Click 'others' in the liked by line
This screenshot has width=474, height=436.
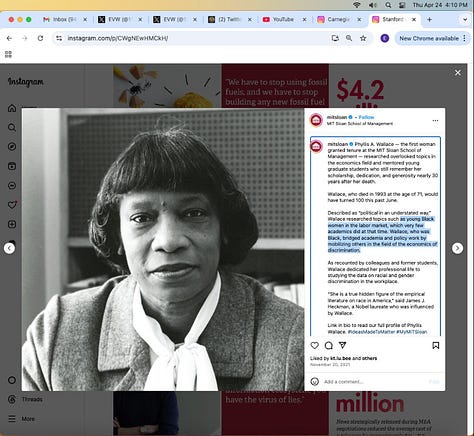pyautogui.click(x=369, y=358)
